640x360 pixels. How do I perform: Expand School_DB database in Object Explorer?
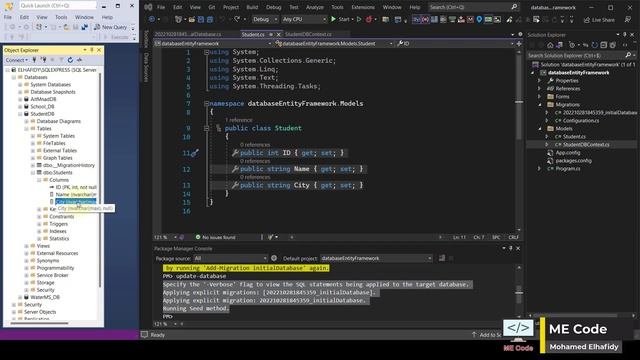20,107
